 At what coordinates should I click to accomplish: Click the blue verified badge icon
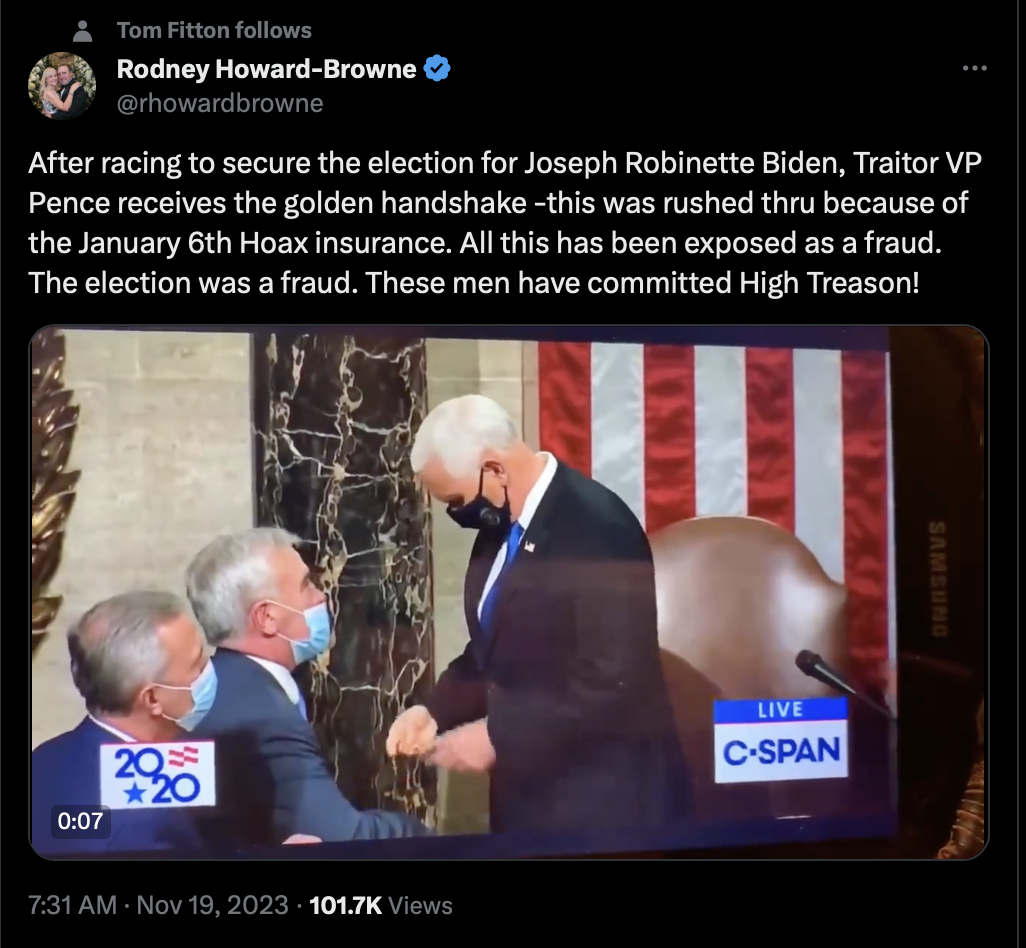point(437,69)
